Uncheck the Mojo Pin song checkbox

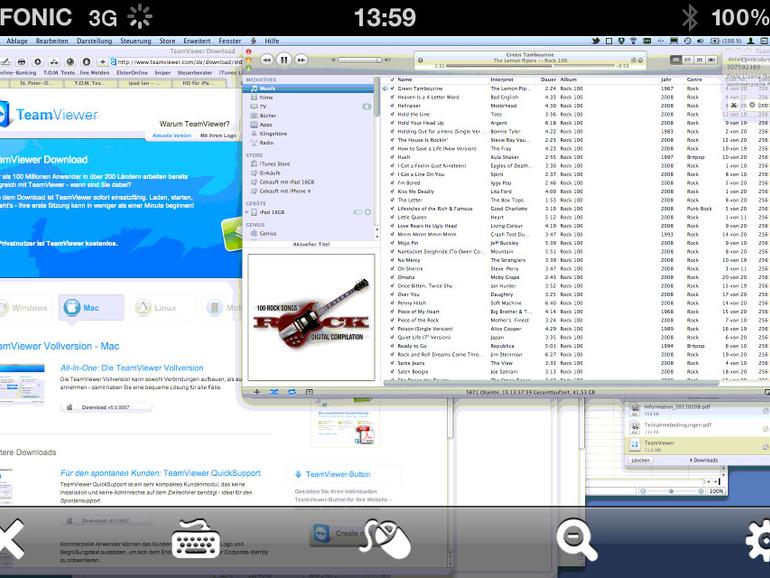point(392,243)
